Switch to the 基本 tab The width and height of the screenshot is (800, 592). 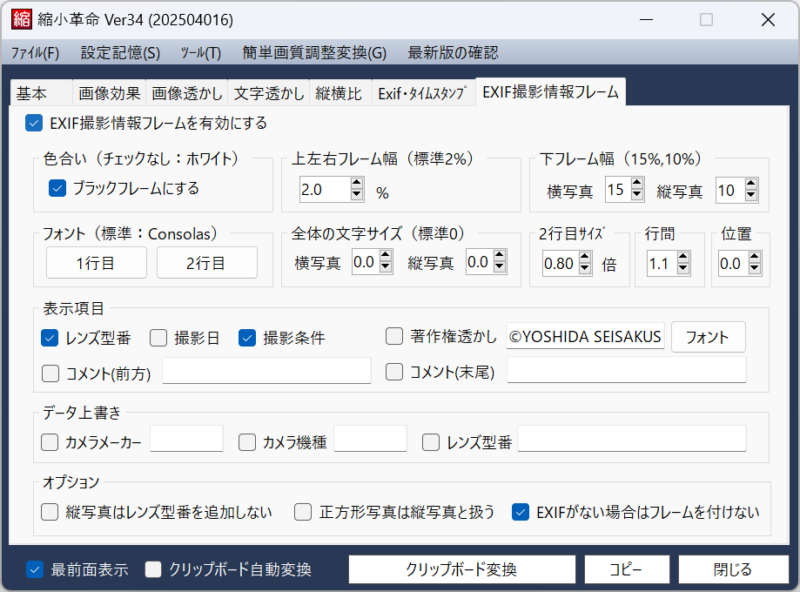point(41,93)
